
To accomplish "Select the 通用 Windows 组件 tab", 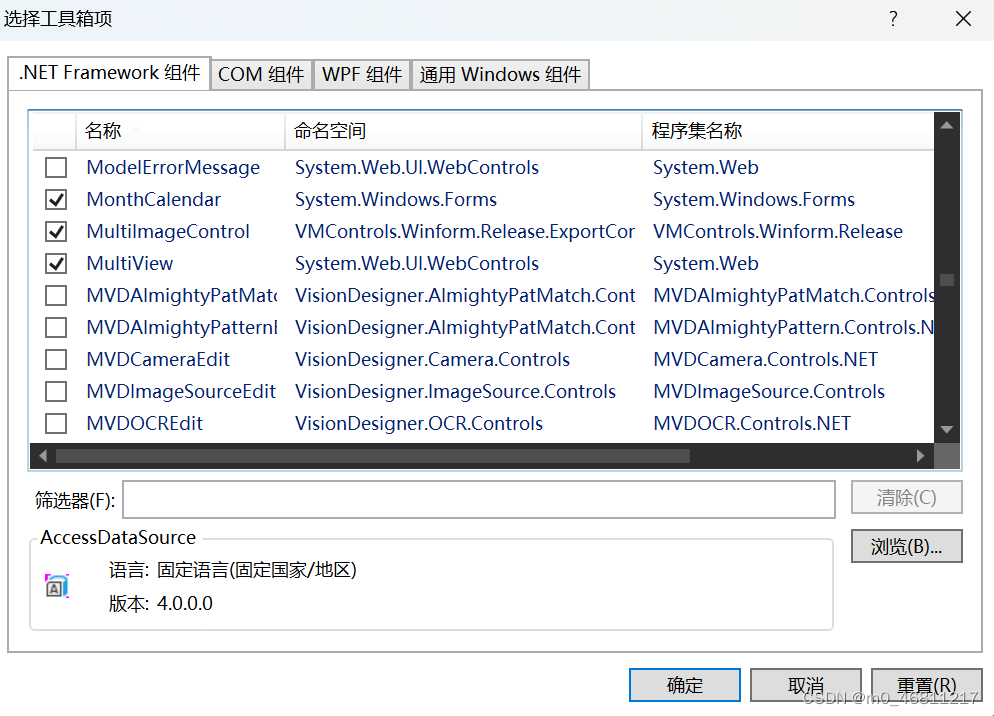I will click(x=500, y=74).
